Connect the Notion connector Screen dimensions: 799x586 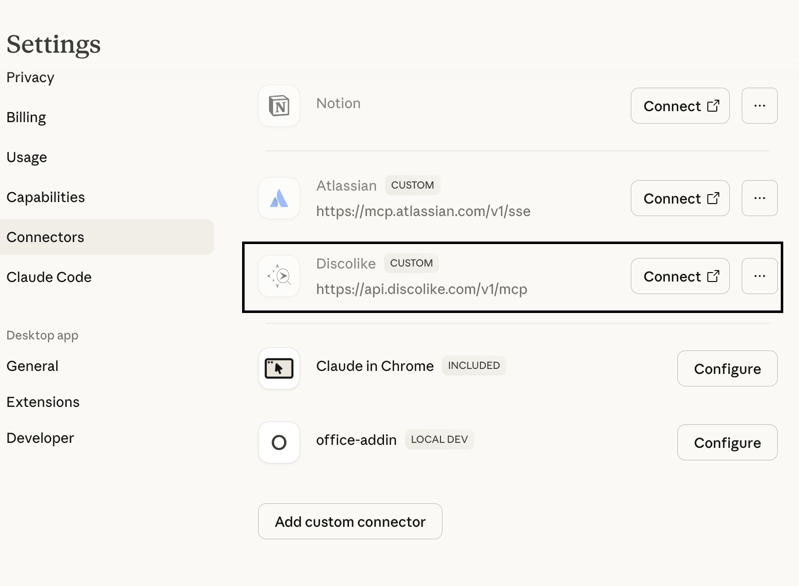click(680, 105)
